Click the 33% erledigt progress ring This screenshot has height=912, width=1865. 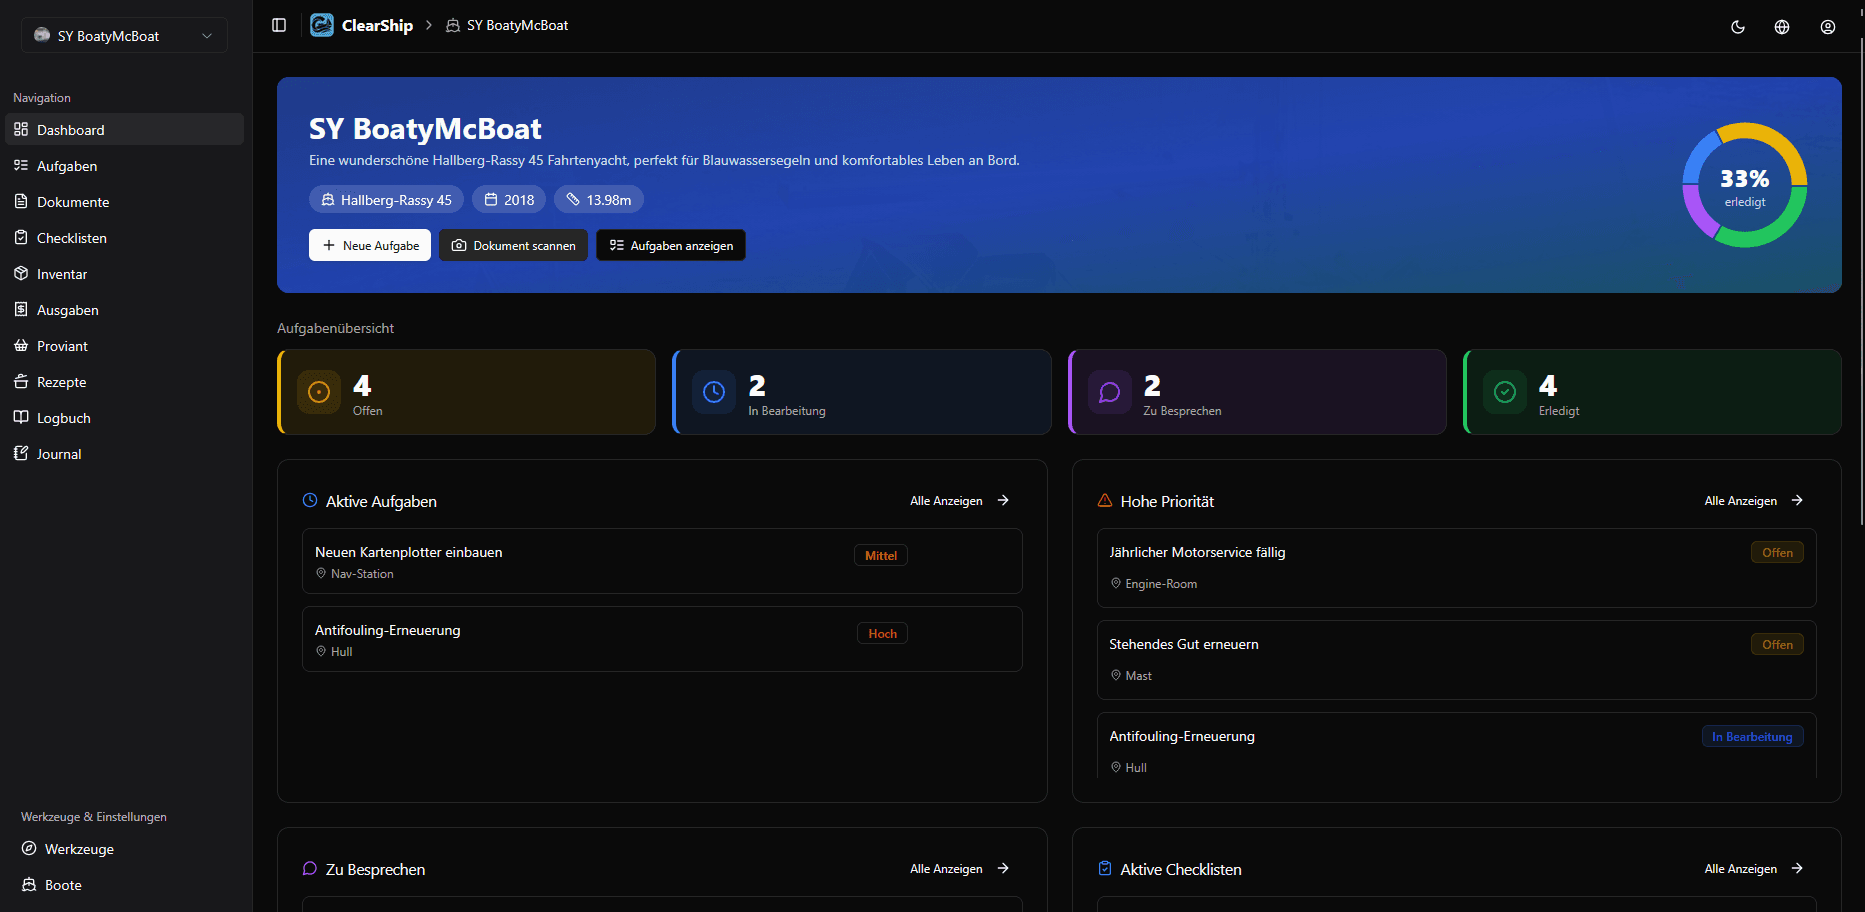(1744, 186)
